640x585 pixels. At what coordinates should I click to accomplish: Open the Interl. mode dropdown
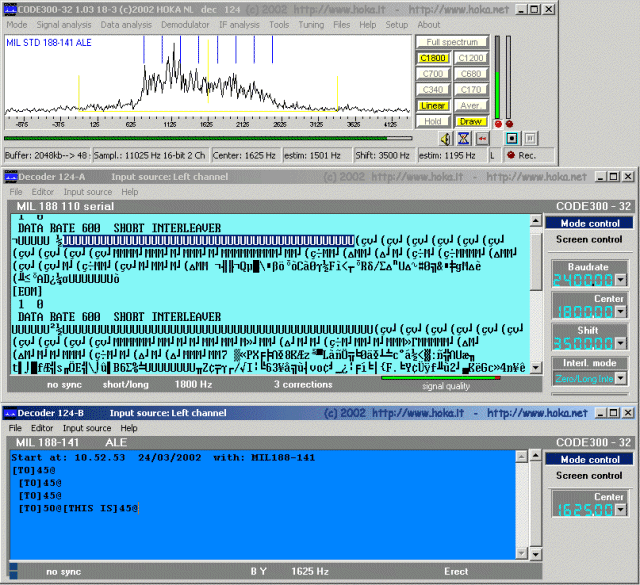point(620,379)
